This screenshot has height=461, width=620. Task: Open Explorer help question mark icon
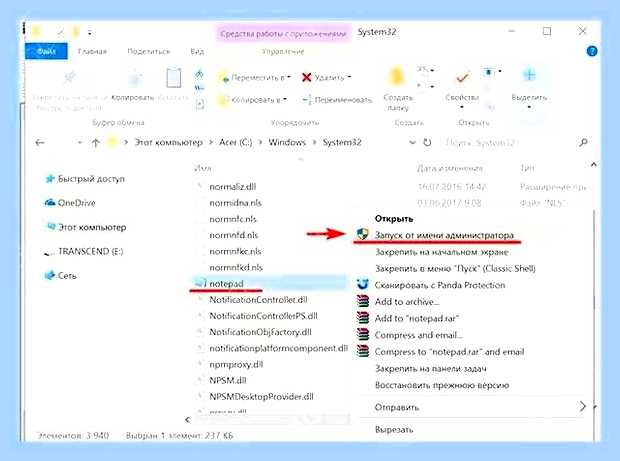592,51
